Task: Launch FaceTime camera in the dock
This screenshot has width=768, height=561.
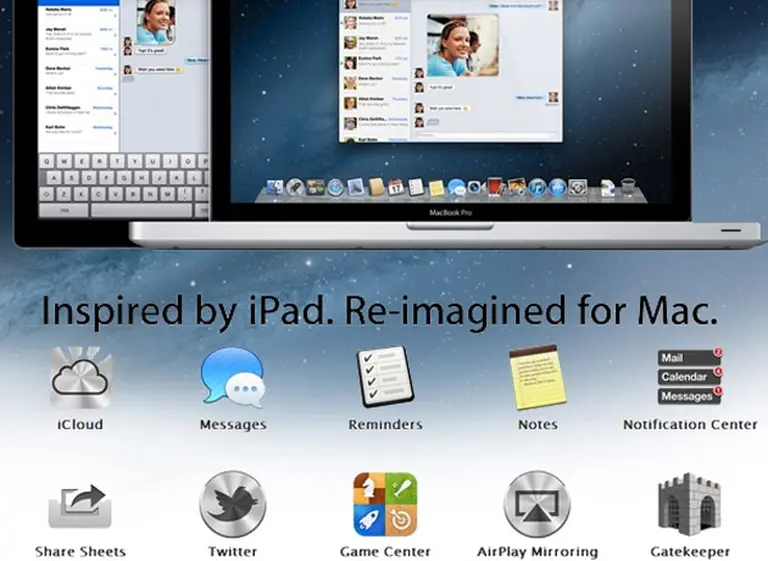Action: [476, 187]
